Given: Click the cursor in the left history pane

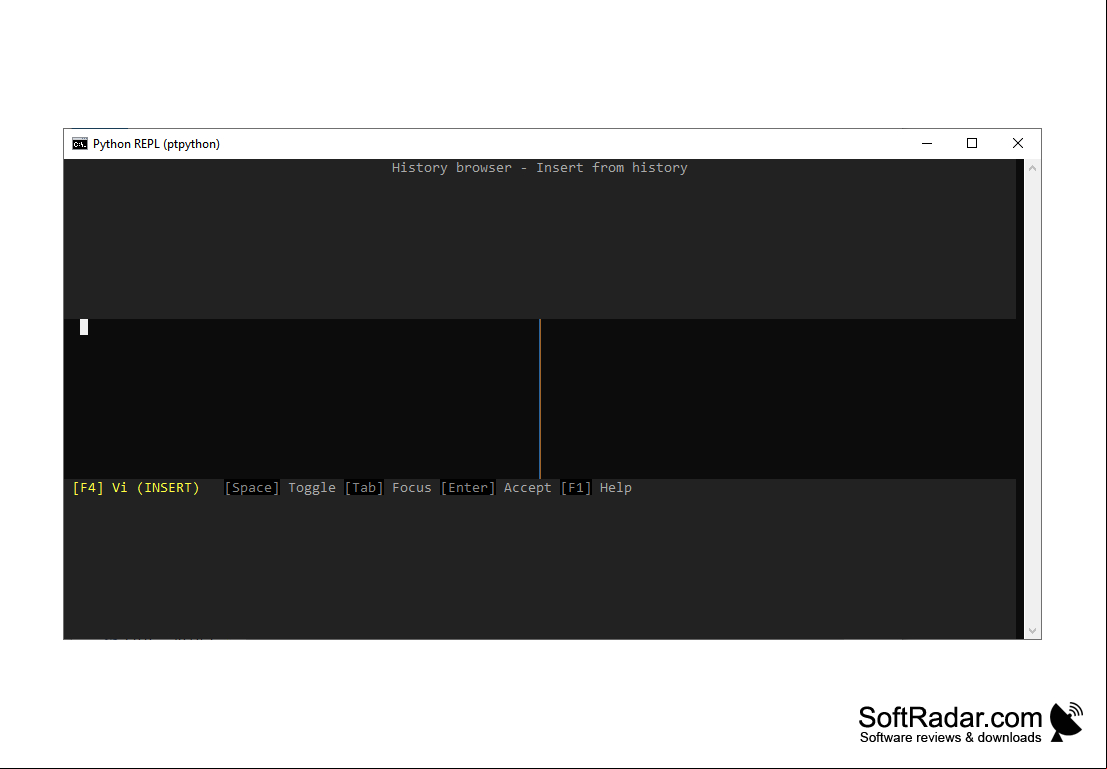Looking at the screenshot, I should click(x=84, y=327).
